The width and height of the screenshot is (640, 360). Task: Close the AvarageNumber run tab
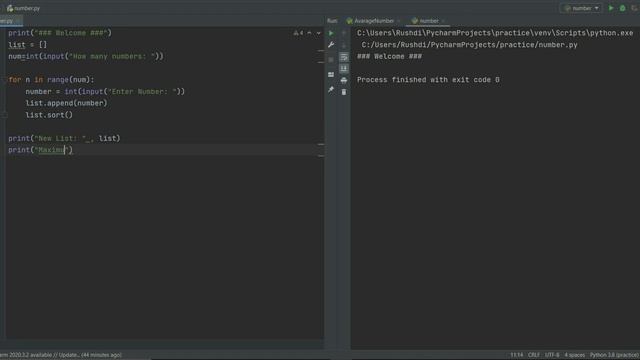399,21
